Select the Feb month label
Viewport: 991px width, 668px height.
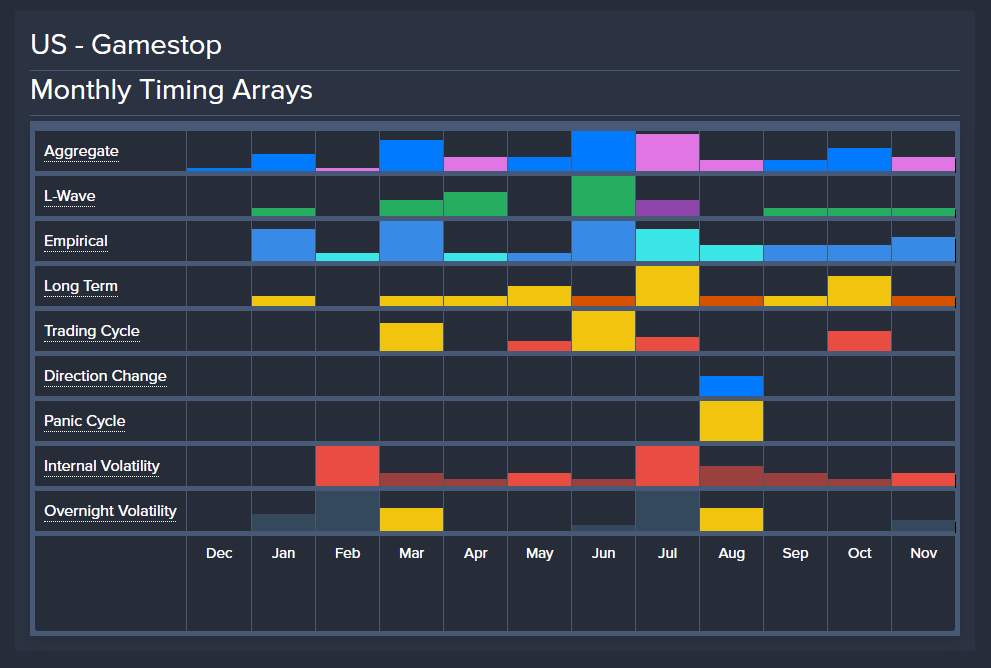pos(348,553)
